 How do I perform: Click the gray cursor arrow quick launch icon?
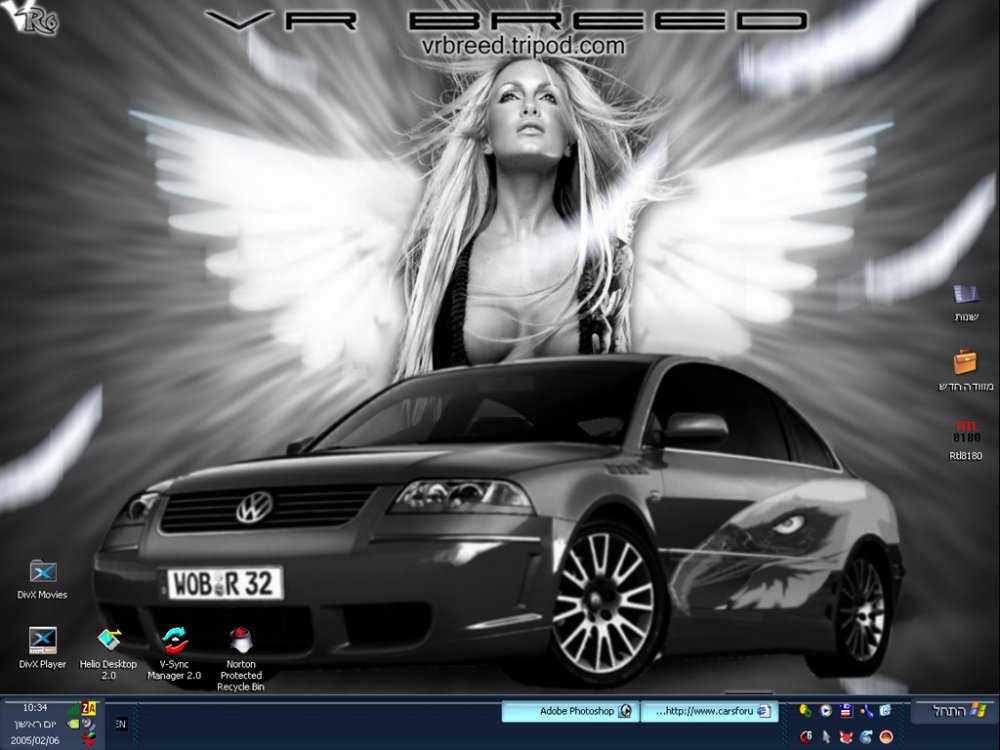point(826,737)
